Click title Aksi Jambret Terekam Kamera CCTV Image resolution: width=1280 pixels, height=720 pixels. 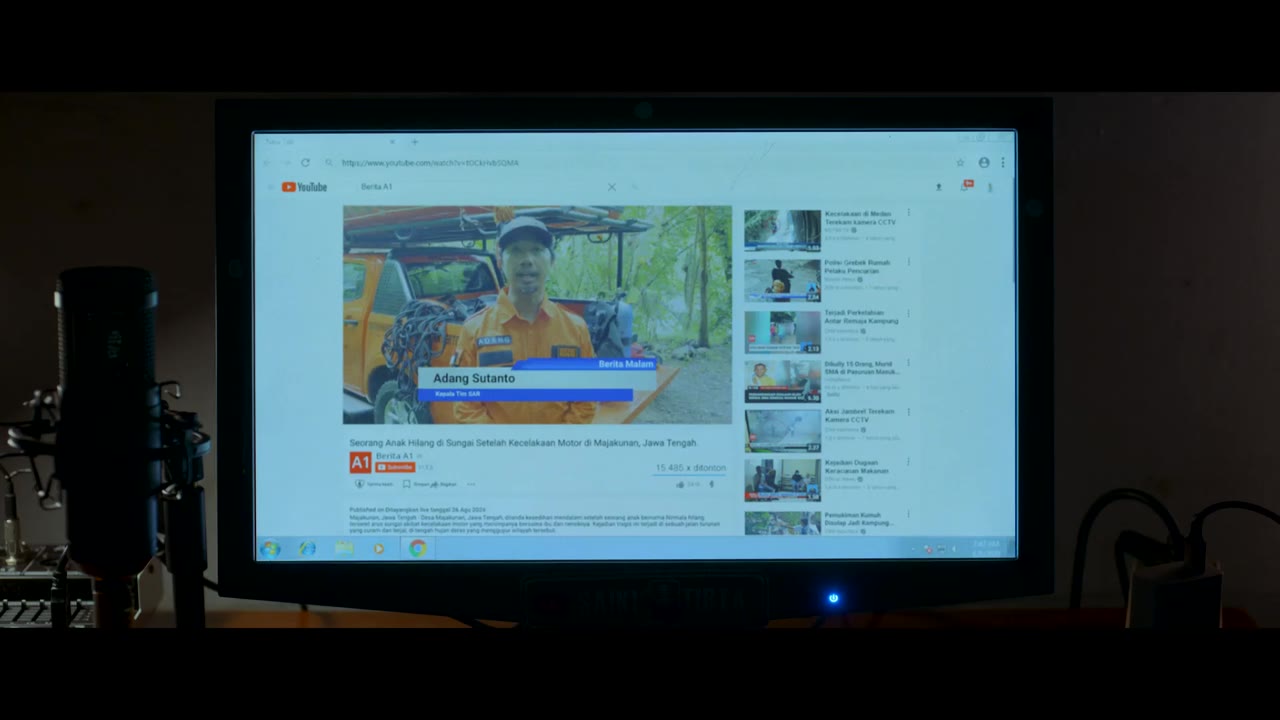(x=860, y=416)
